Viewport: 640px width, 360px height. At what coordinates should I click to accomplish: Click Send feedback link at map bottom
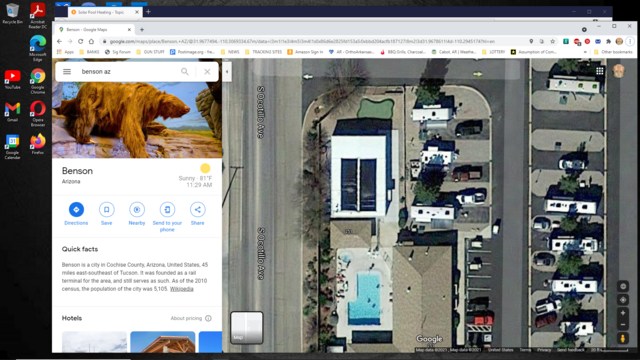pyautogui.click(x=571, y=350)
